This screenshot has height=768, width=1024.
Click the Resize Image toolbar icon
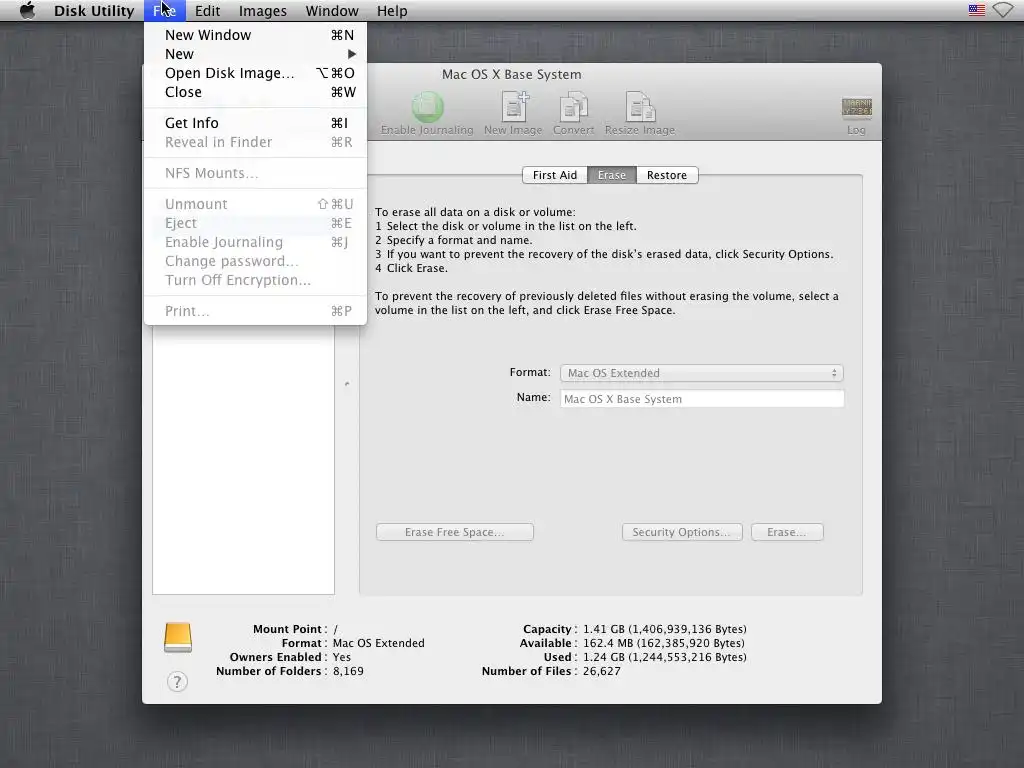pyautogui.click(x=640, y=108)
